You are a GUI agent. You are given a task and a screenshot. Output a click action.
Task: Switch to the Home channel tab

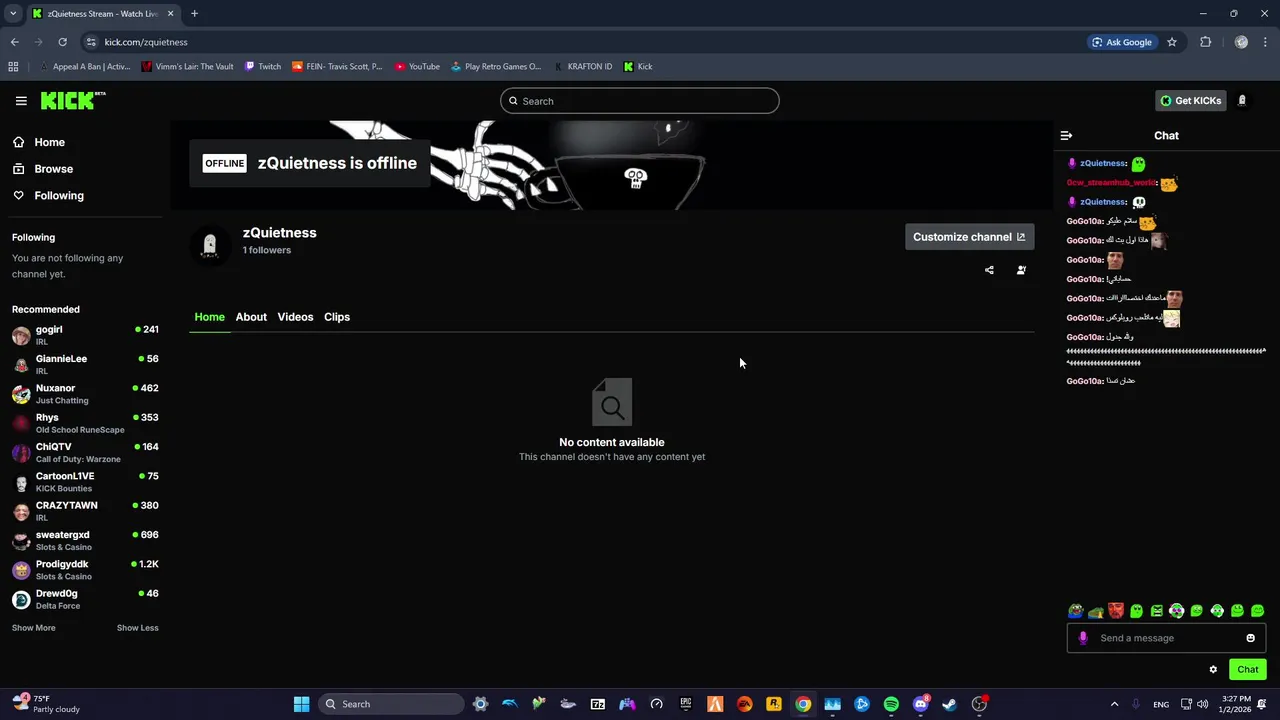(209, 317)
